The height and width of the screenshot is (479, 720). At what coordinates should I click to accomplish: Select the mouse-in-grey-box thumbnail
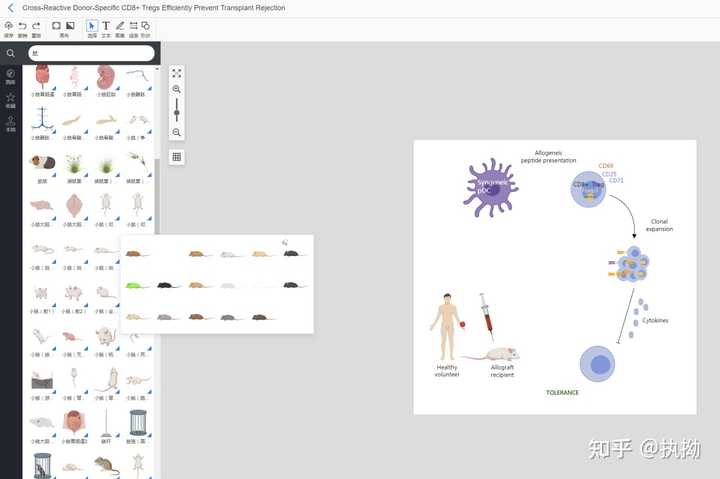point(42,380)
